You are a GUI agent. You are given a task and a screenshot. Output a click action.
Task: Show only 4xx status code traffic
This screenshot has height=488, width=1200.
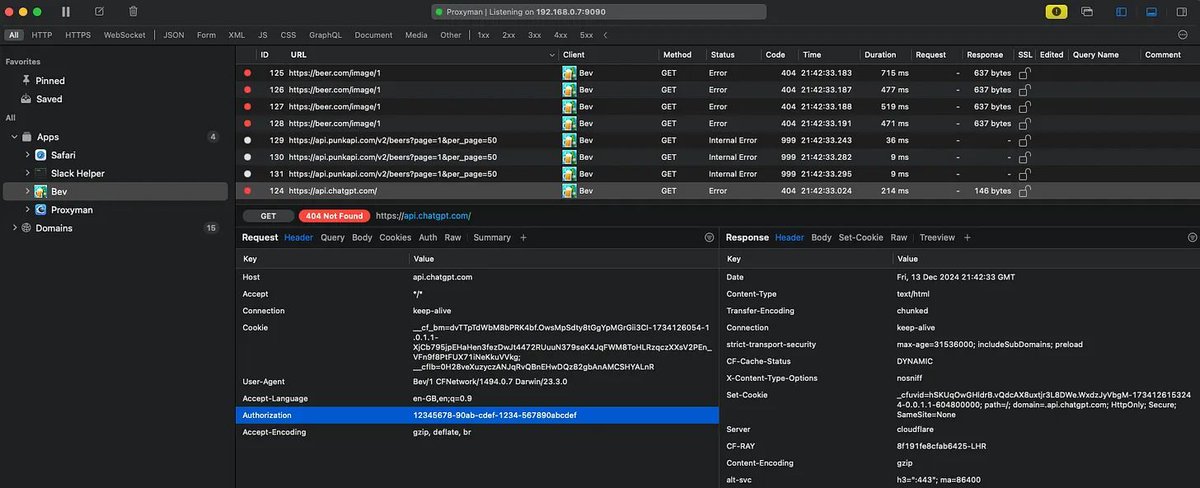560,34
